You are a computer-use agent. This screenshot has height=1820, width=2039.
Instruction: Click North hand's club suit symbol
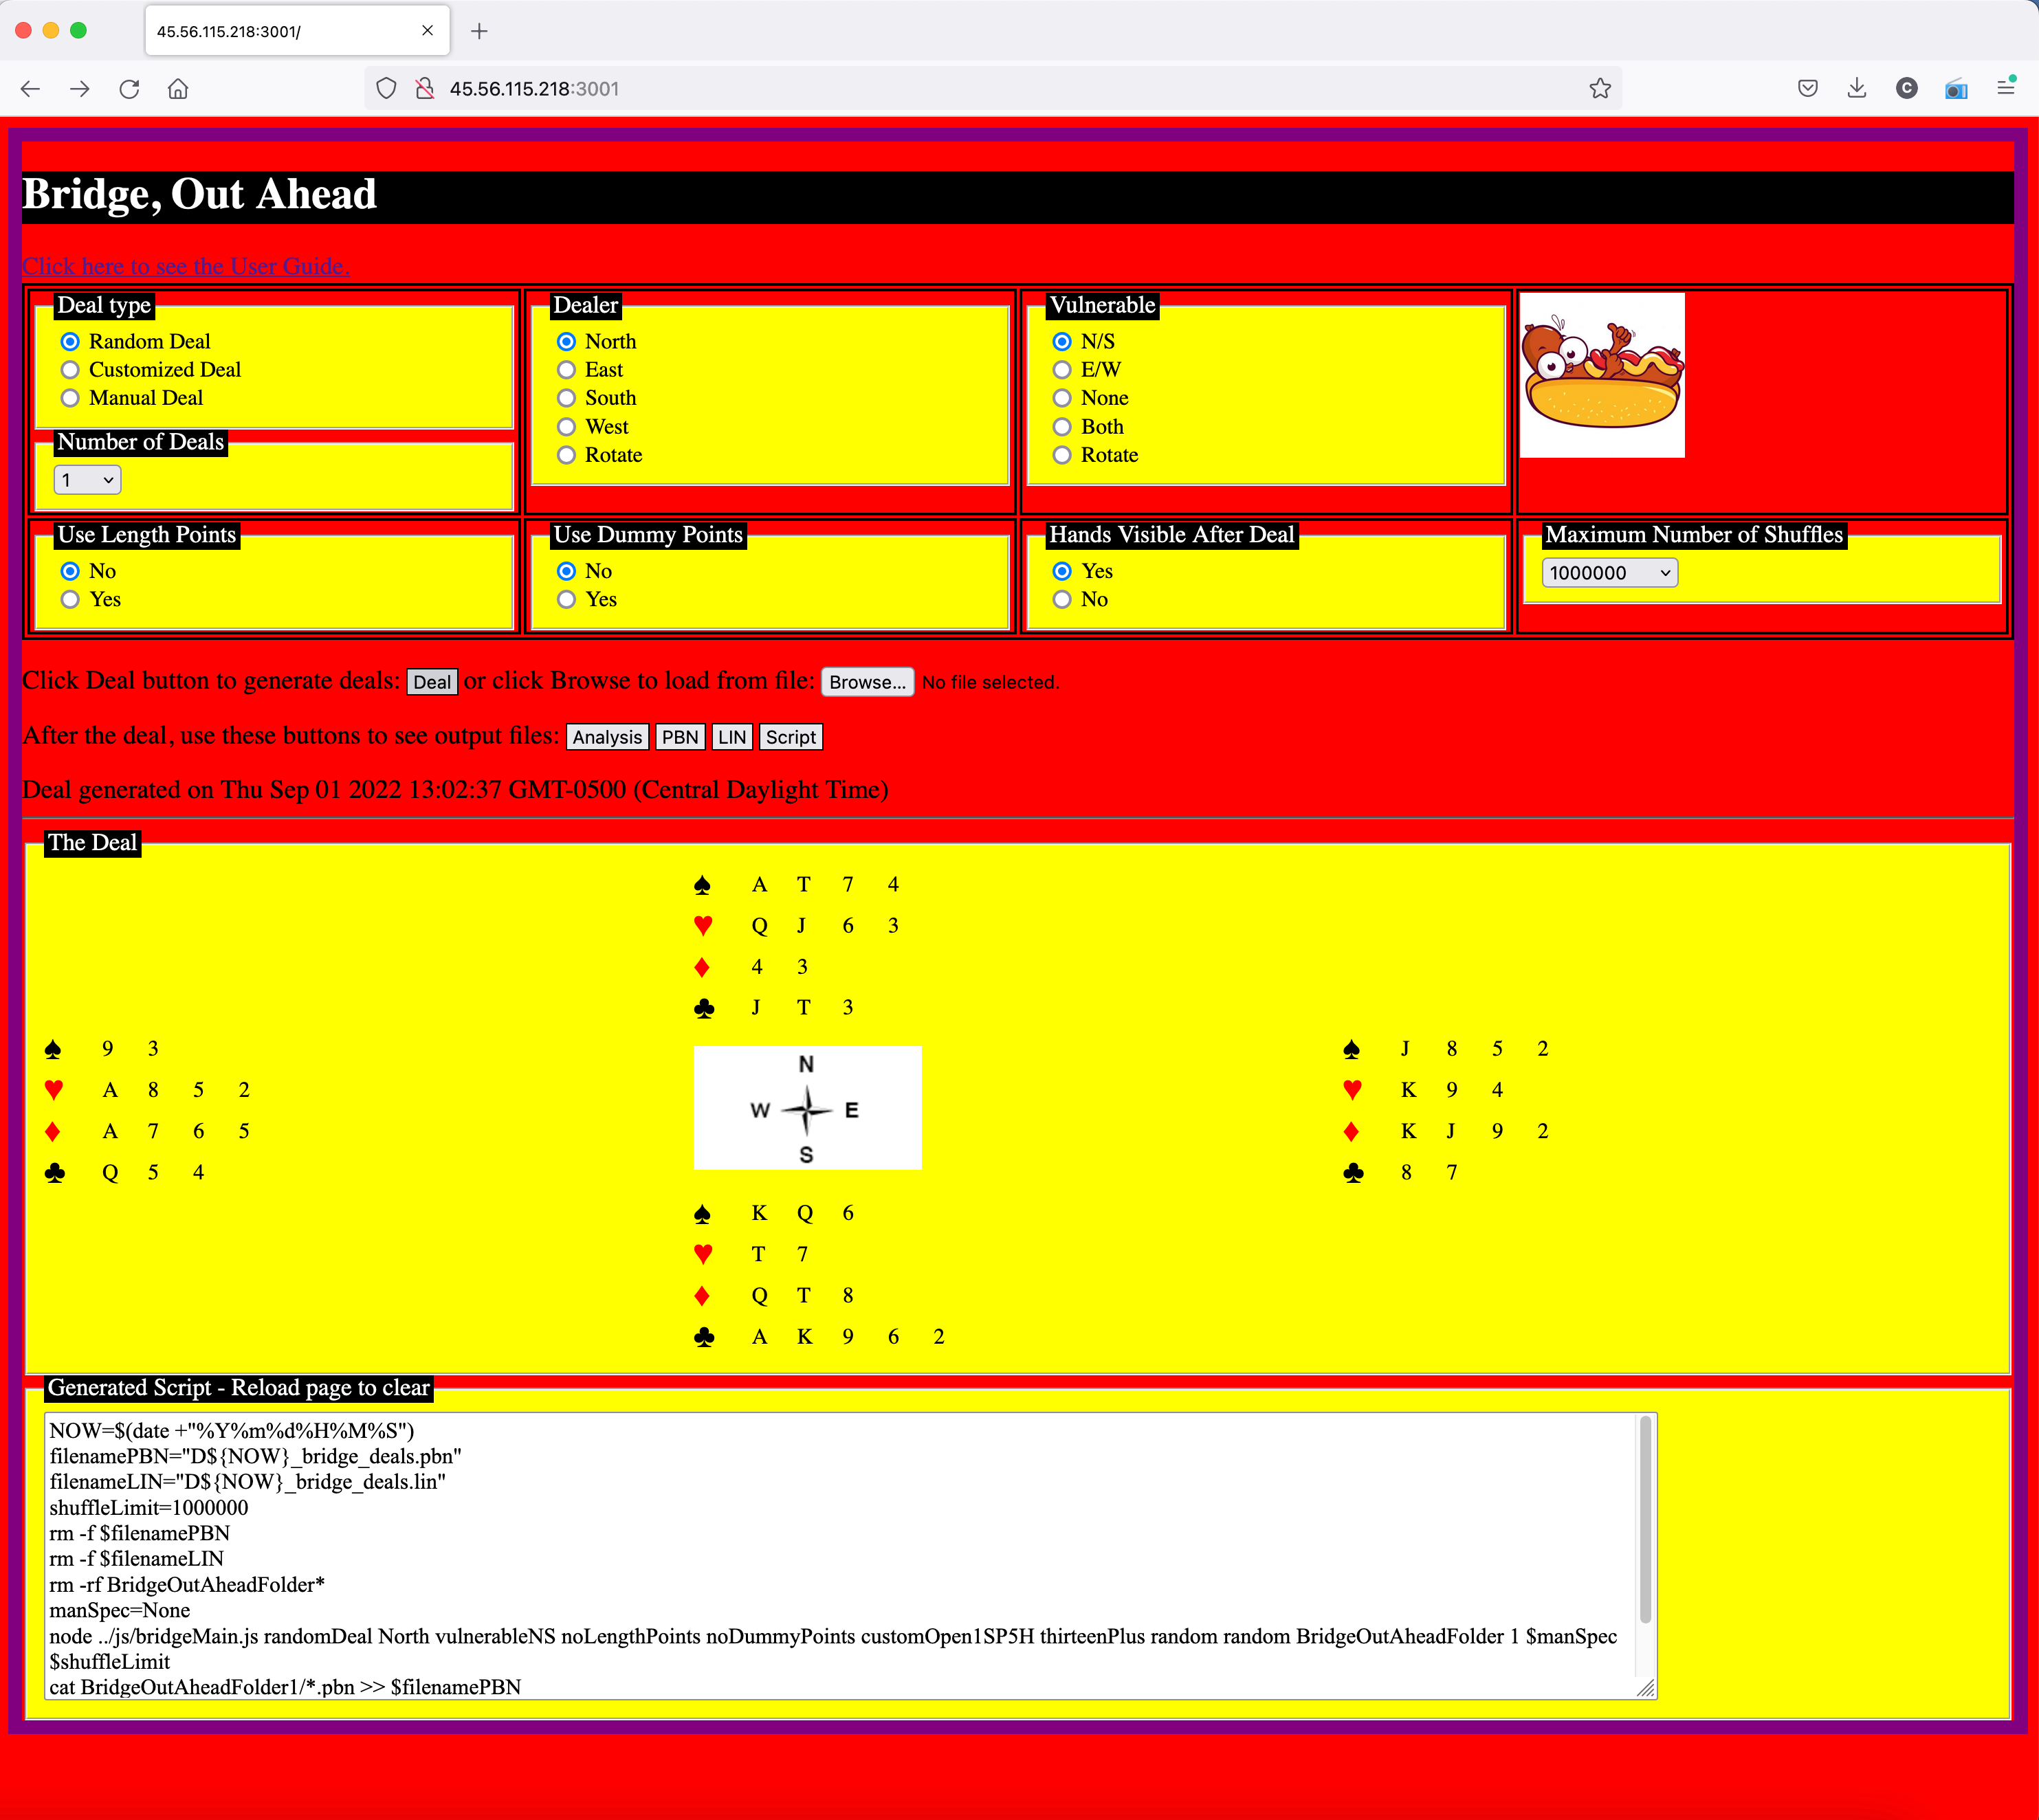704,1008
